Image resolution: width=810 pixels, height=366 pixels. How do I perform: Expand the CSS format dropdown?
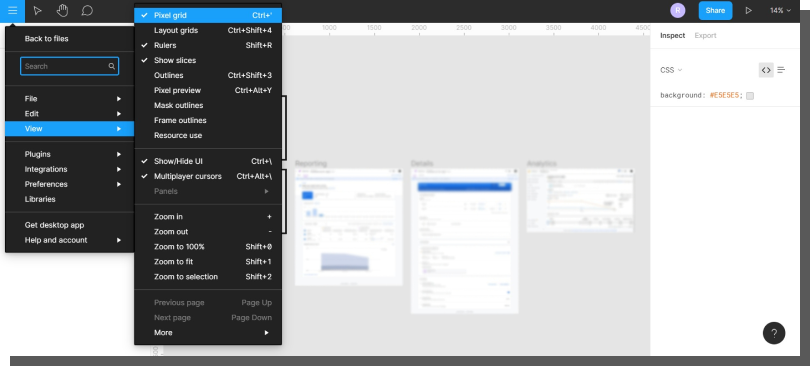tap(671, 70)
